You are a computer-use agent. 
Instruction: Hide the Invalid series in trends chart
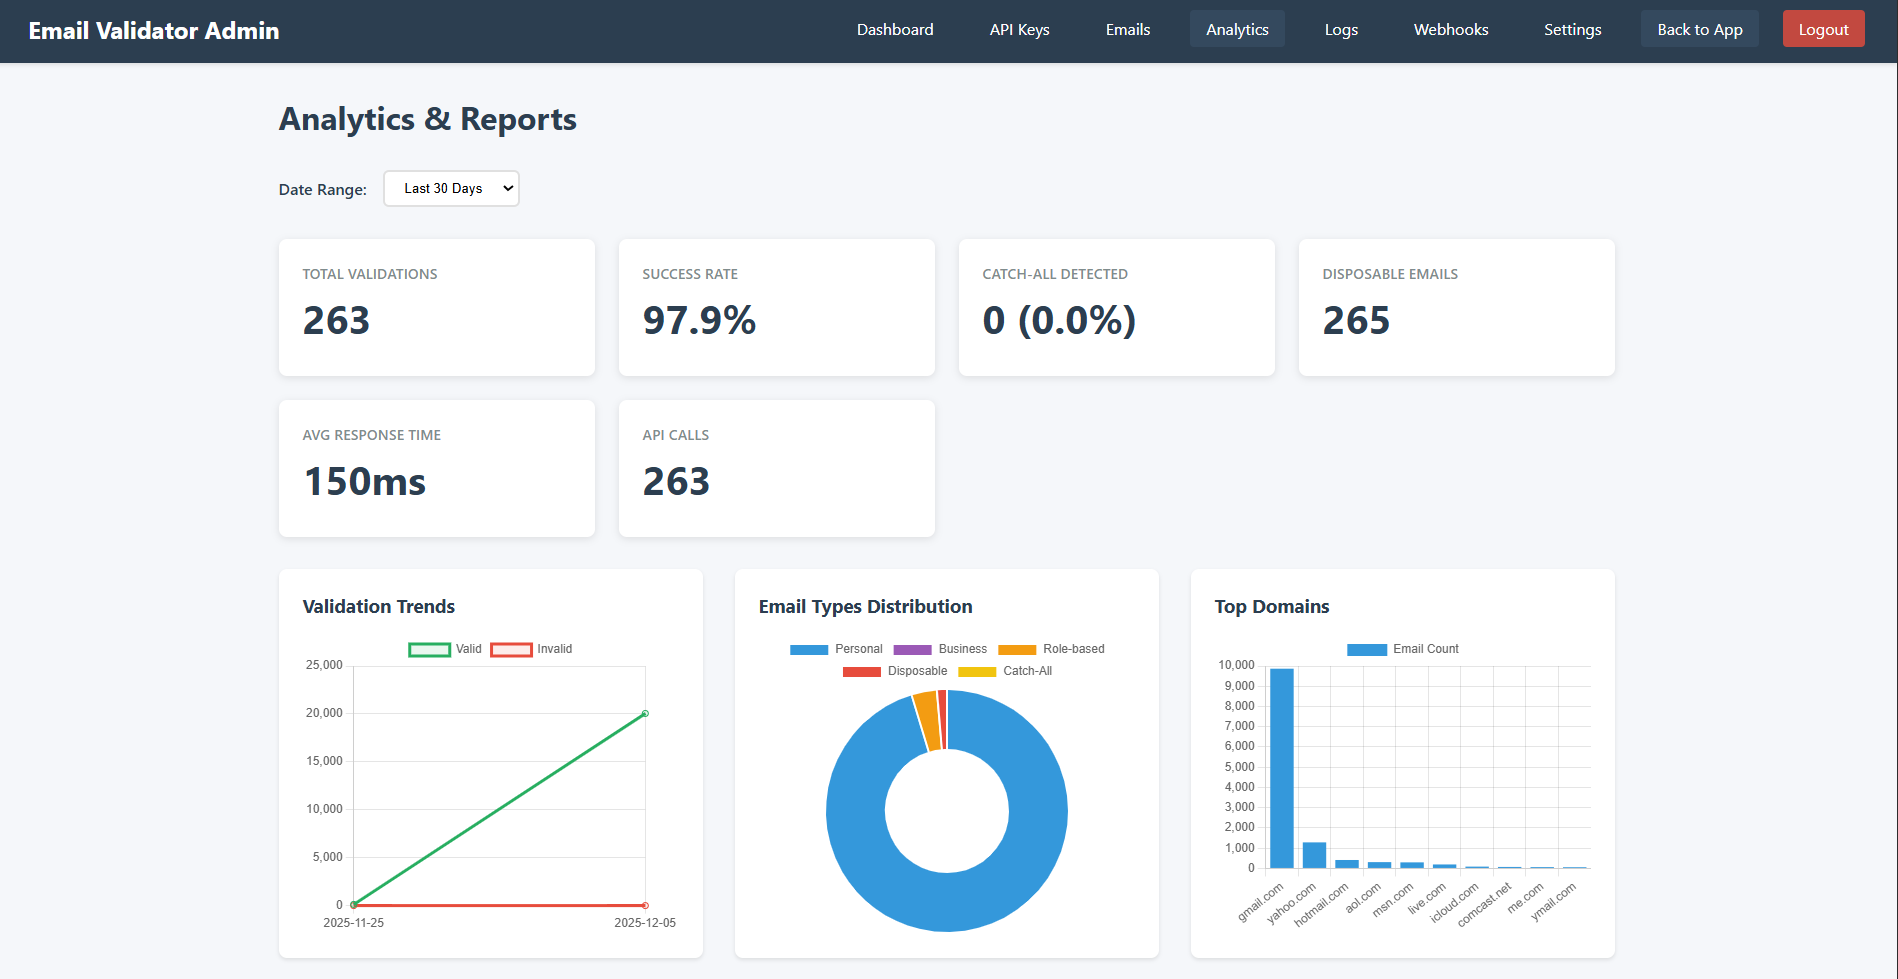pyautogui.click(x=531, y=649)
